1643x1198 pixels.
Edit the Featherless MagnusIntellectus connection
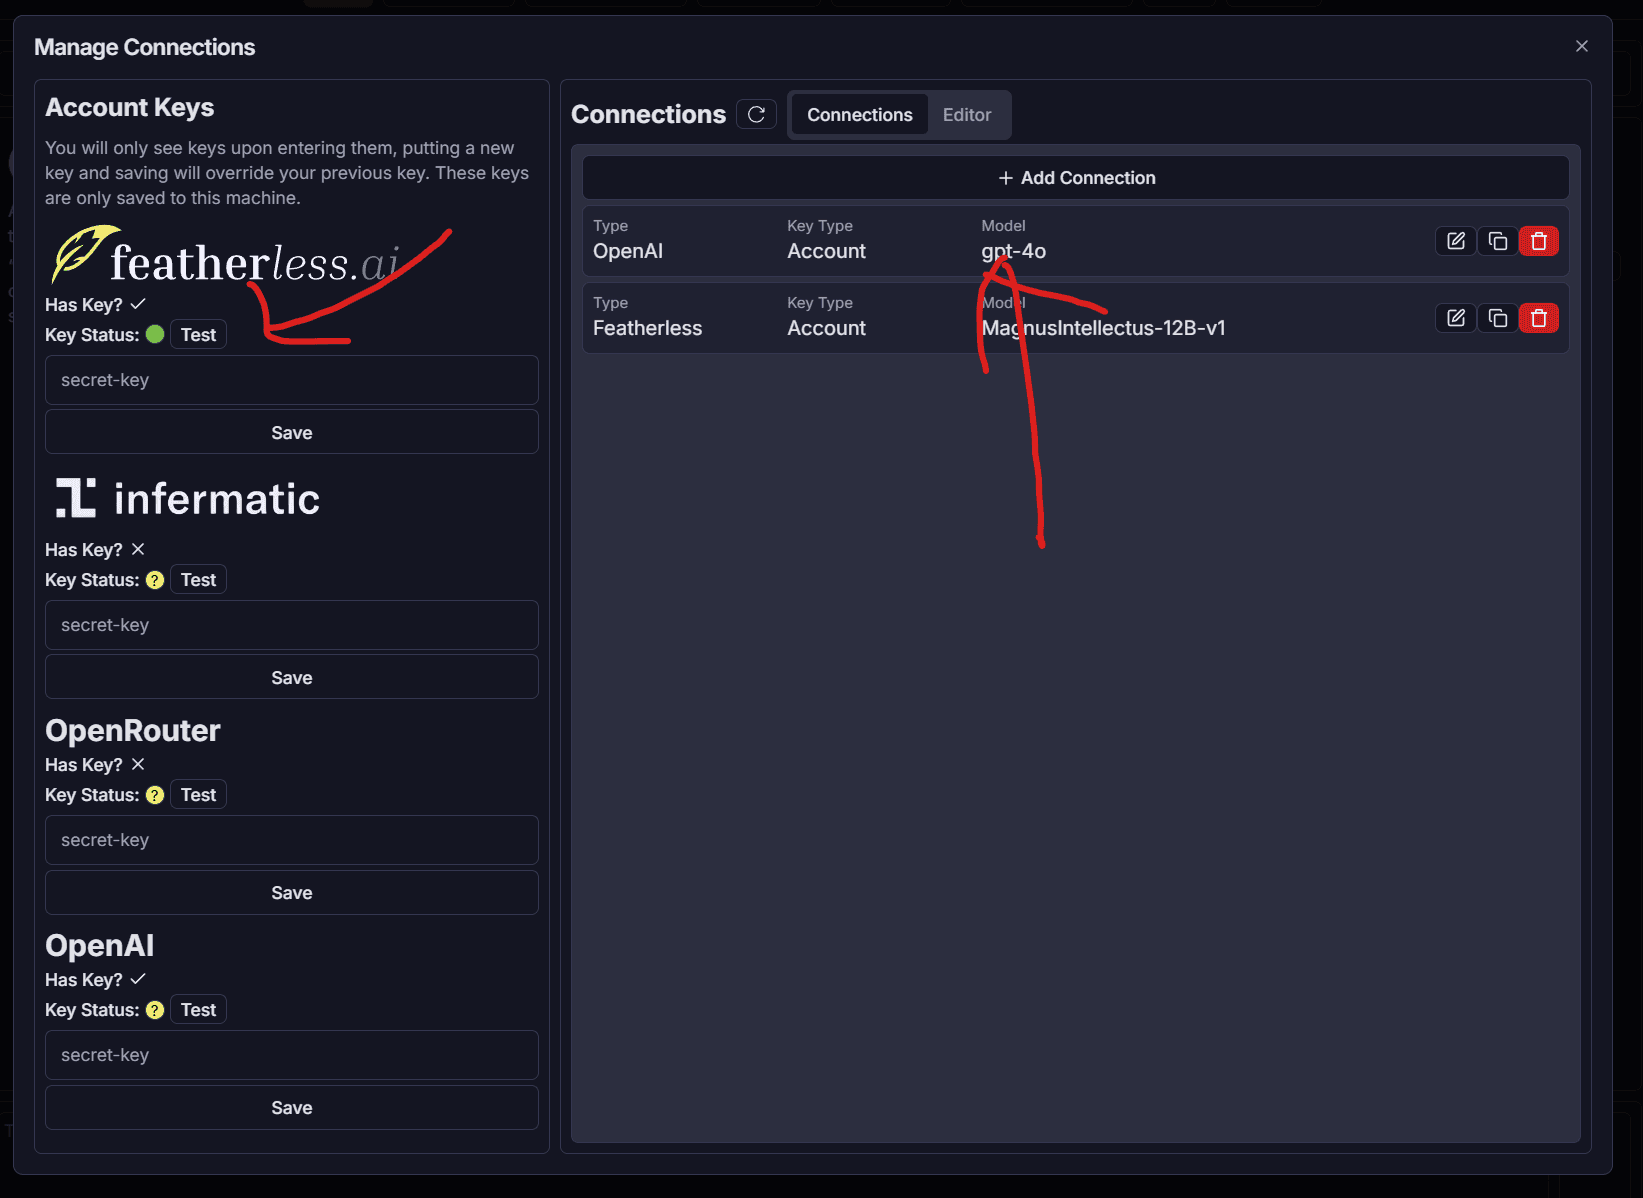tap(1456, 318)
